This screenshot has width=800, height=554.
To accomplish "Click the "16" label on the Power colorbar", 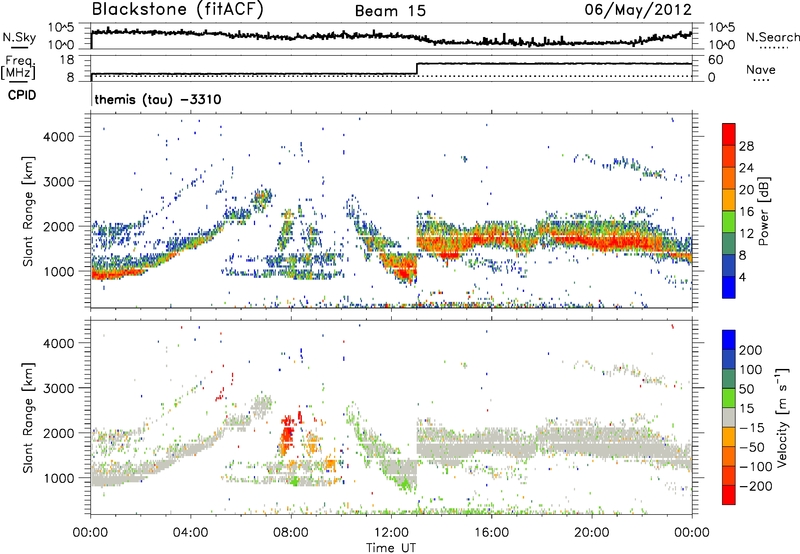I will click(x=746, y=212).
